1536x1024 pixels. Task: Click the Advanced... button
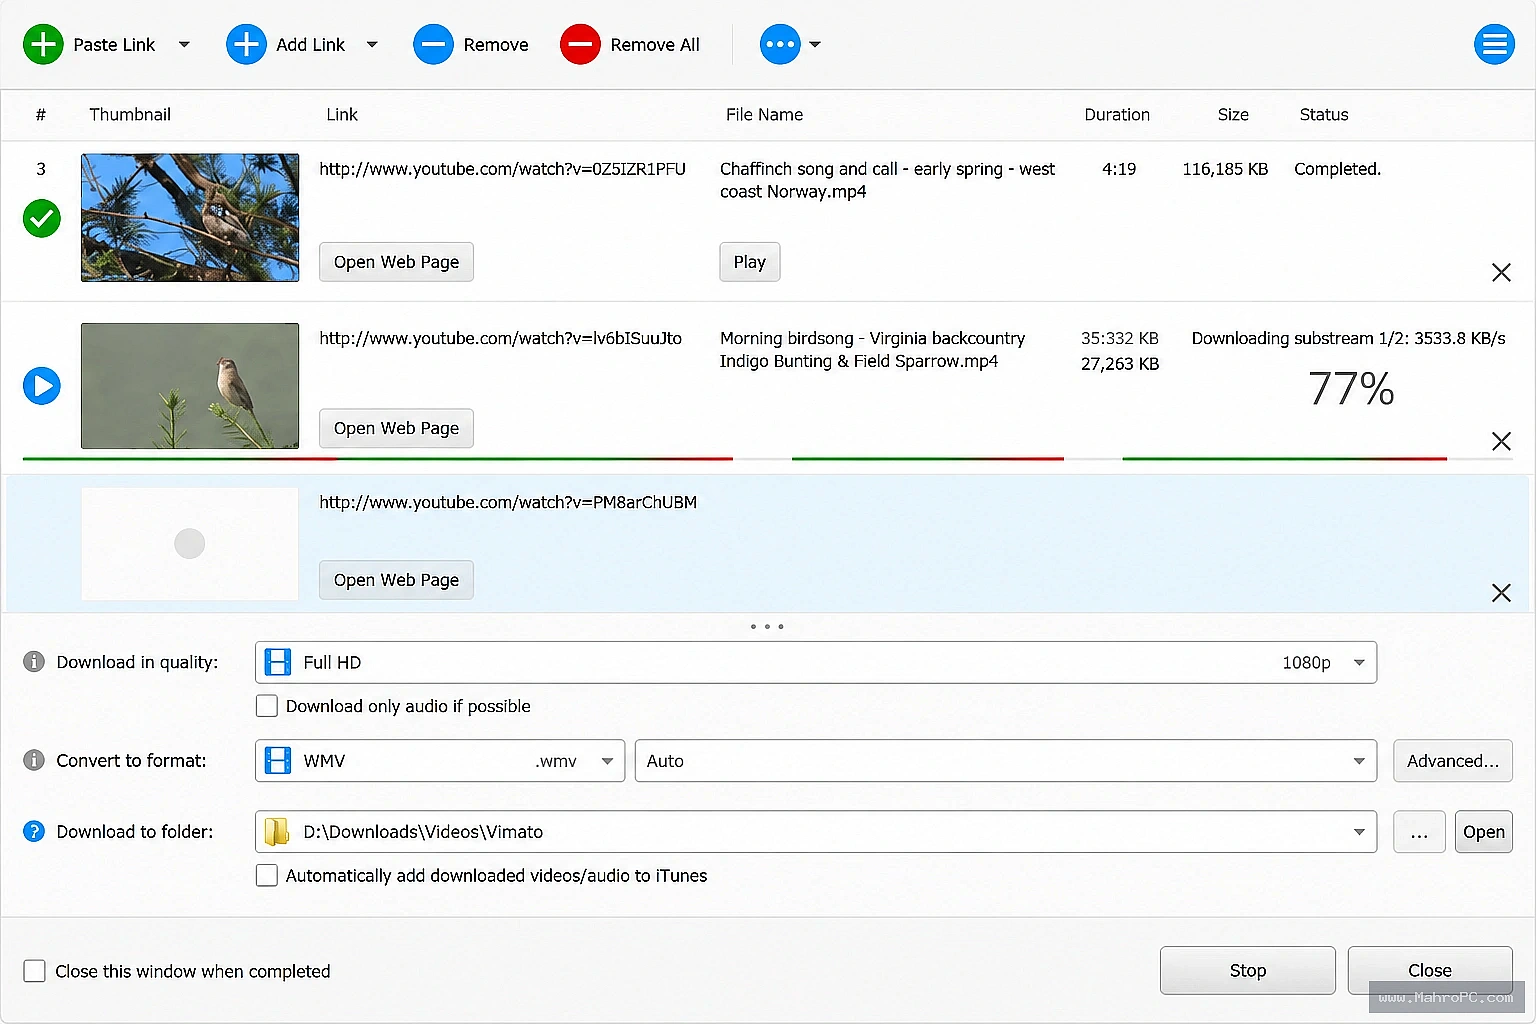tap(1452, 760)
